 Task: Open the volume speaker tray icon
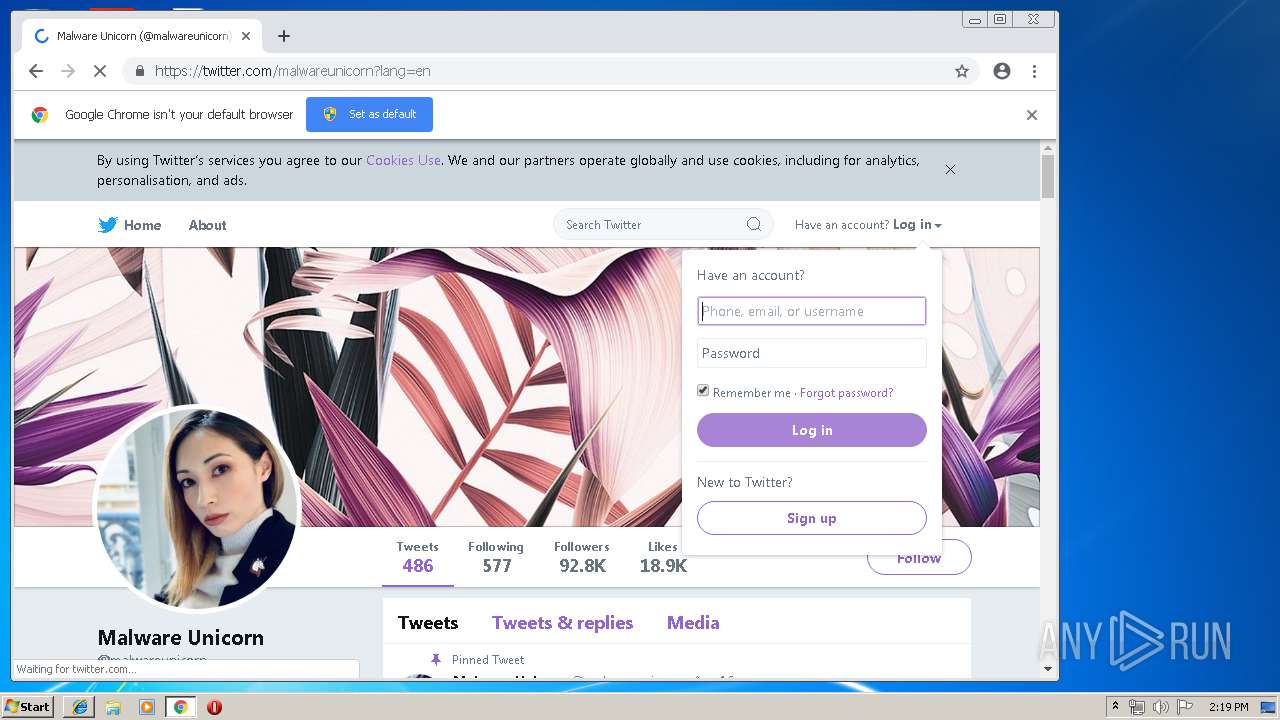[1160, 707]
